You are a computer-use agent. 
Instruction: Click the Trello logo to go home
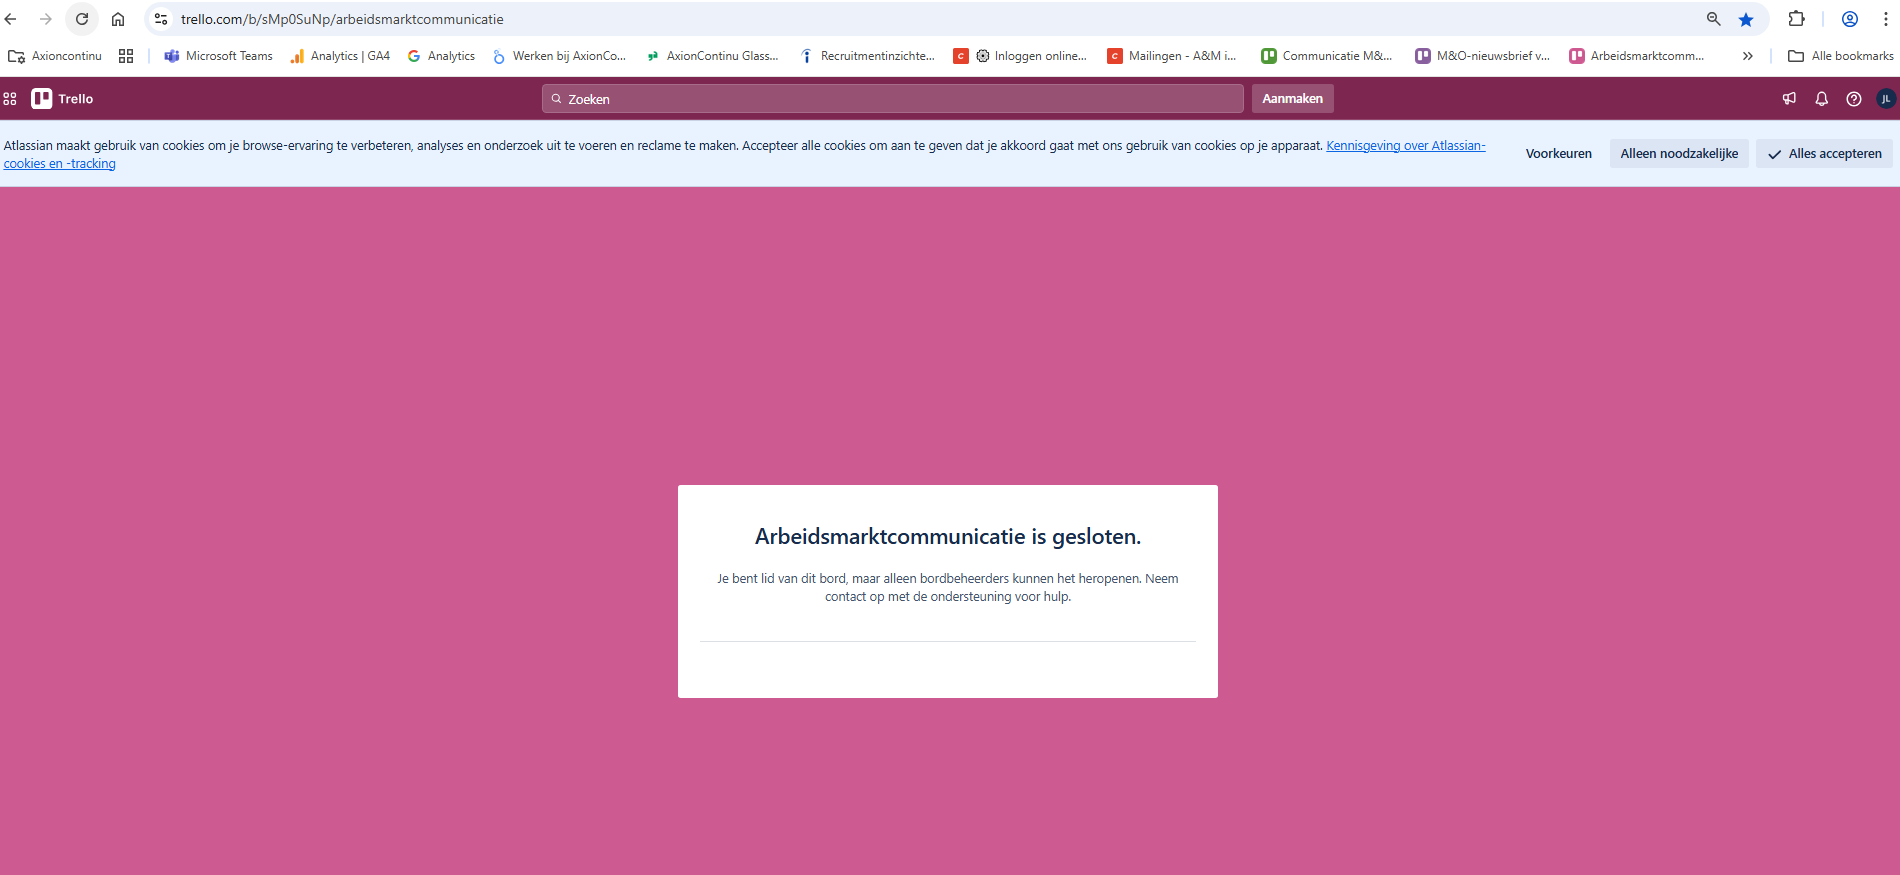(62, 99)
